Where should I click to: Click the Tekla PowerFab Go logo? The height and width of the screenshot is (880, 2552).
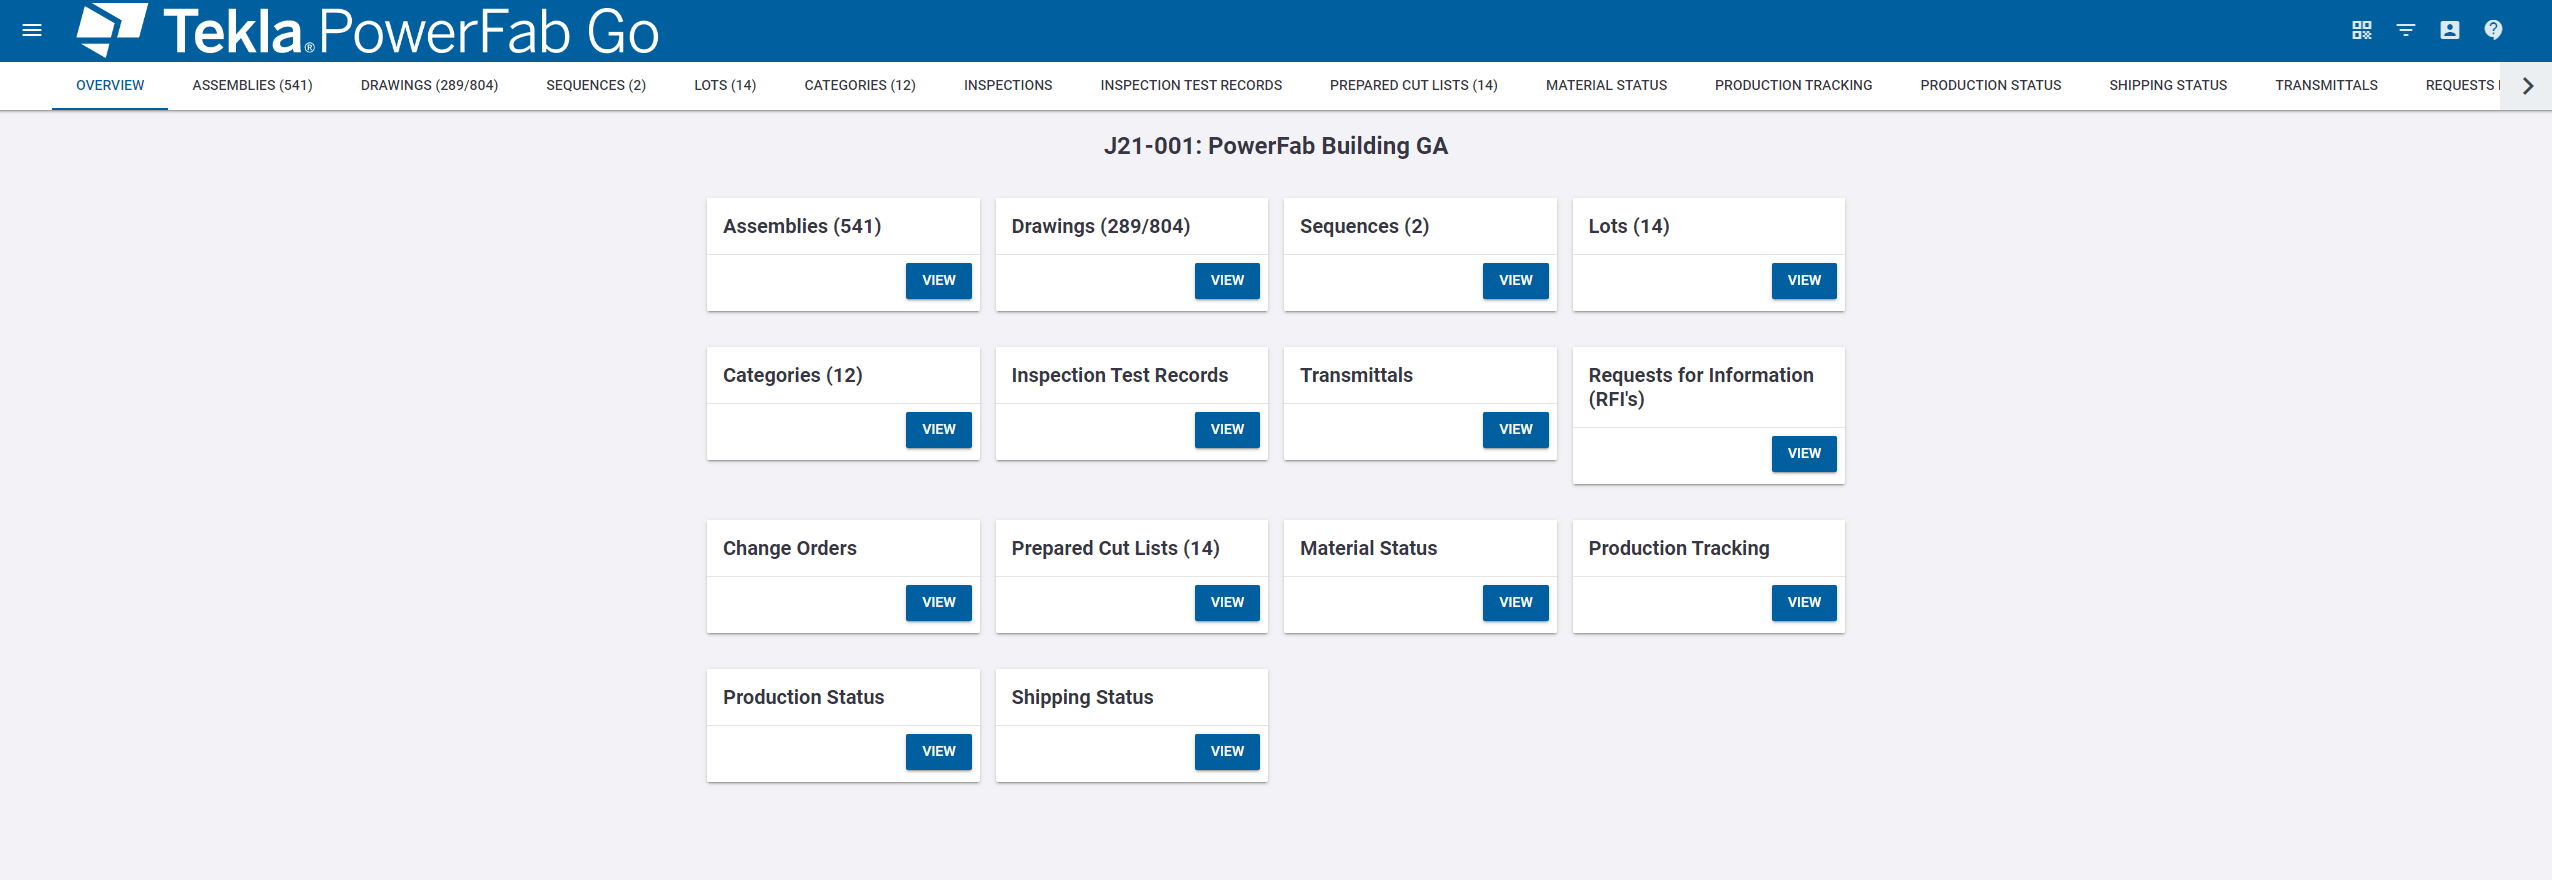tap(368, 30)
